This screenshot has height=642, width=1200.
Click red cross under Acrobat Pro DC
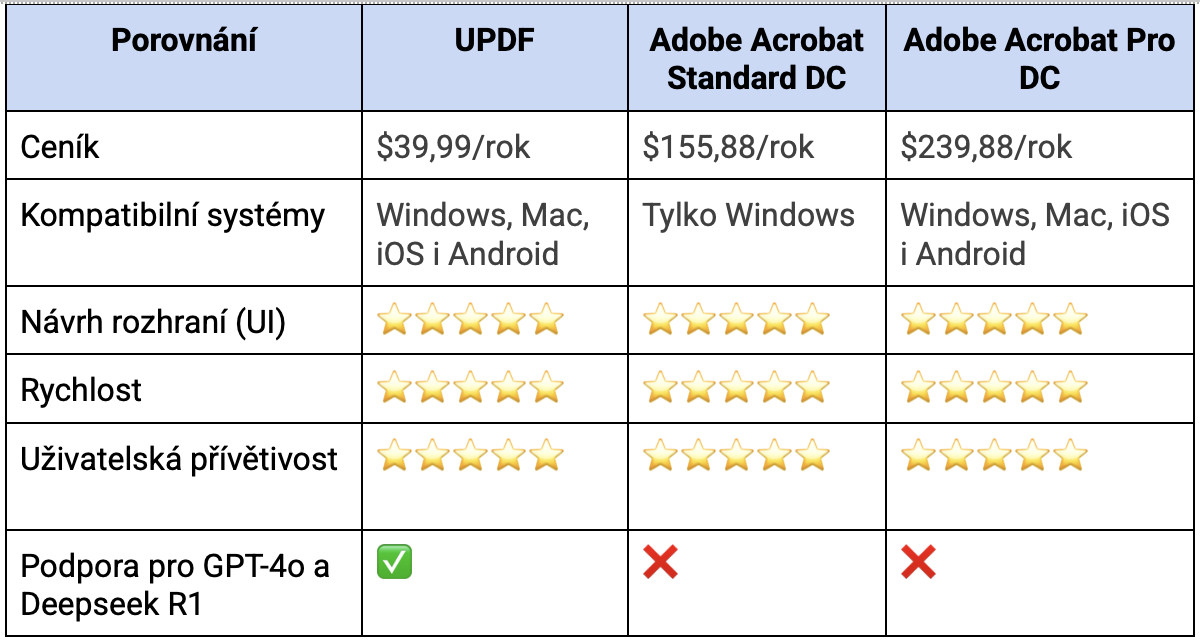918,563
